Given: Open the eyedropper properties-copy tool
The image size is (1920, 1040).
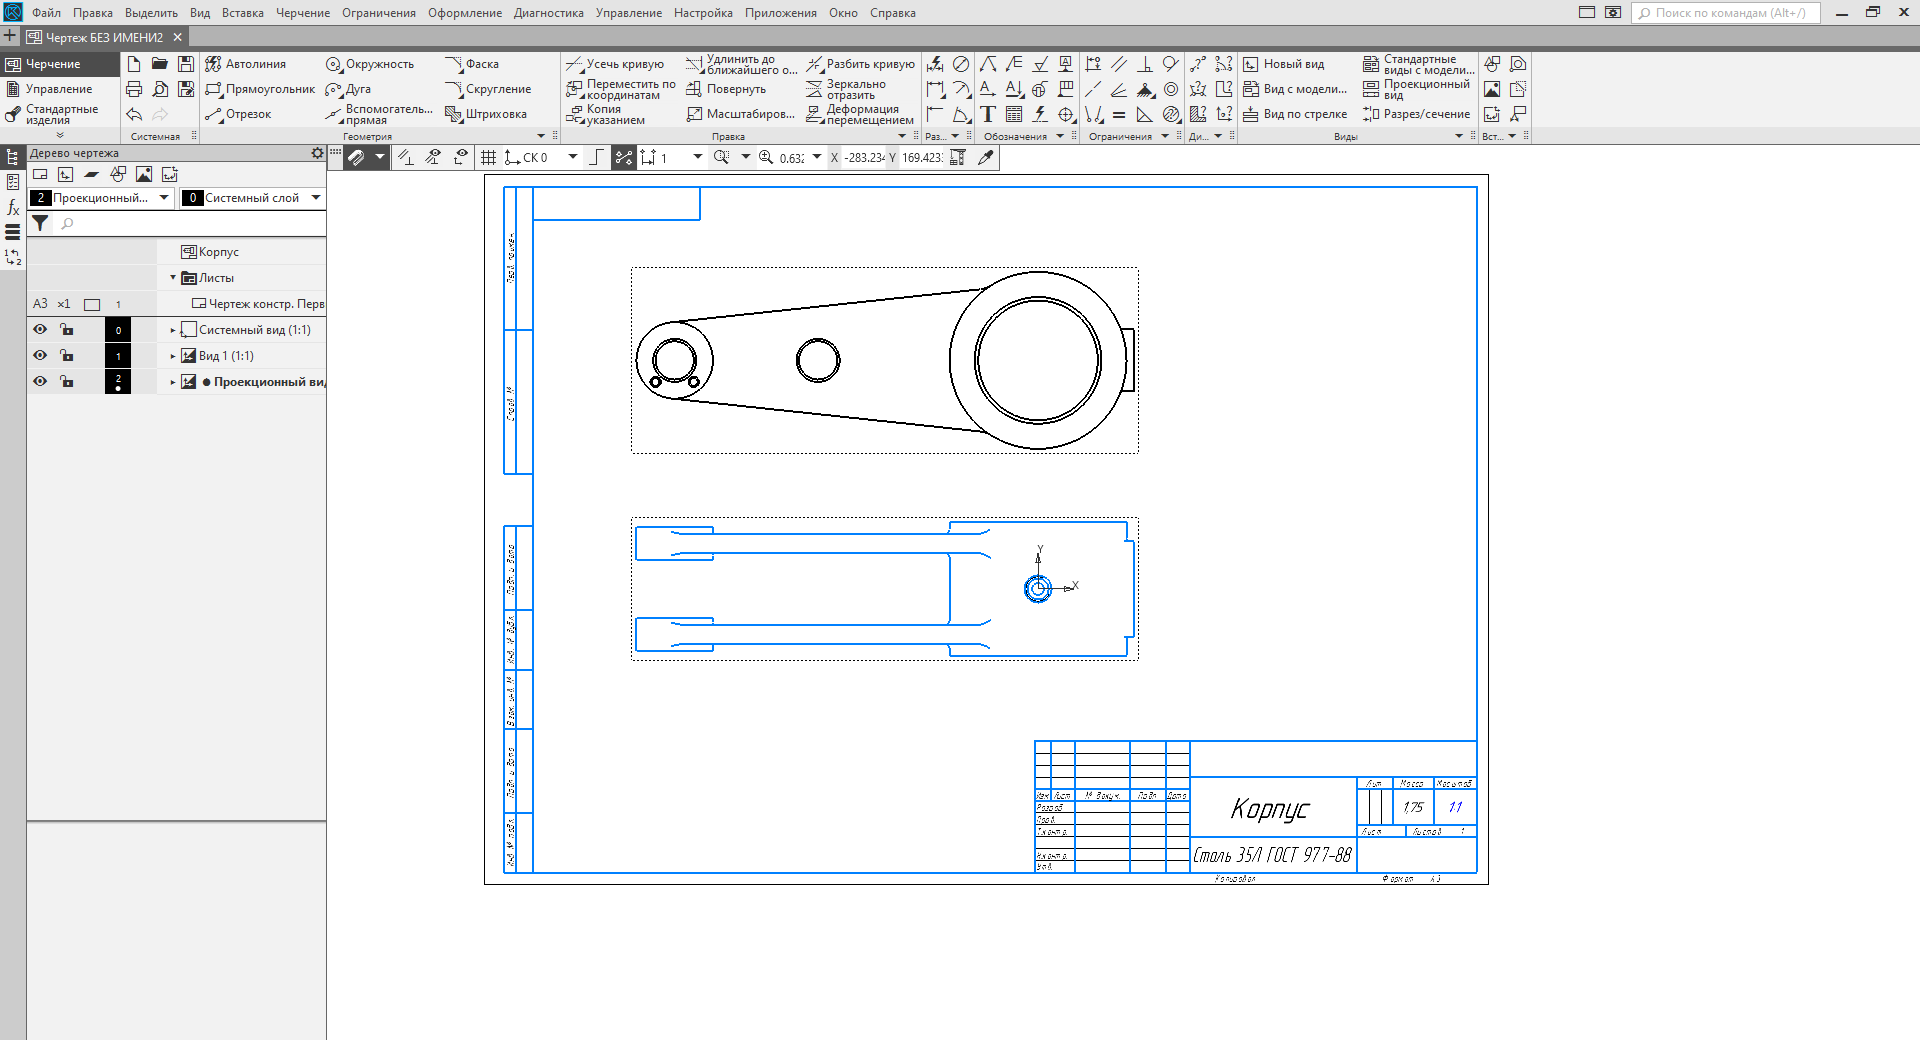Looking at the screenshot, I should pyautogui.click(x=986, y=157).
